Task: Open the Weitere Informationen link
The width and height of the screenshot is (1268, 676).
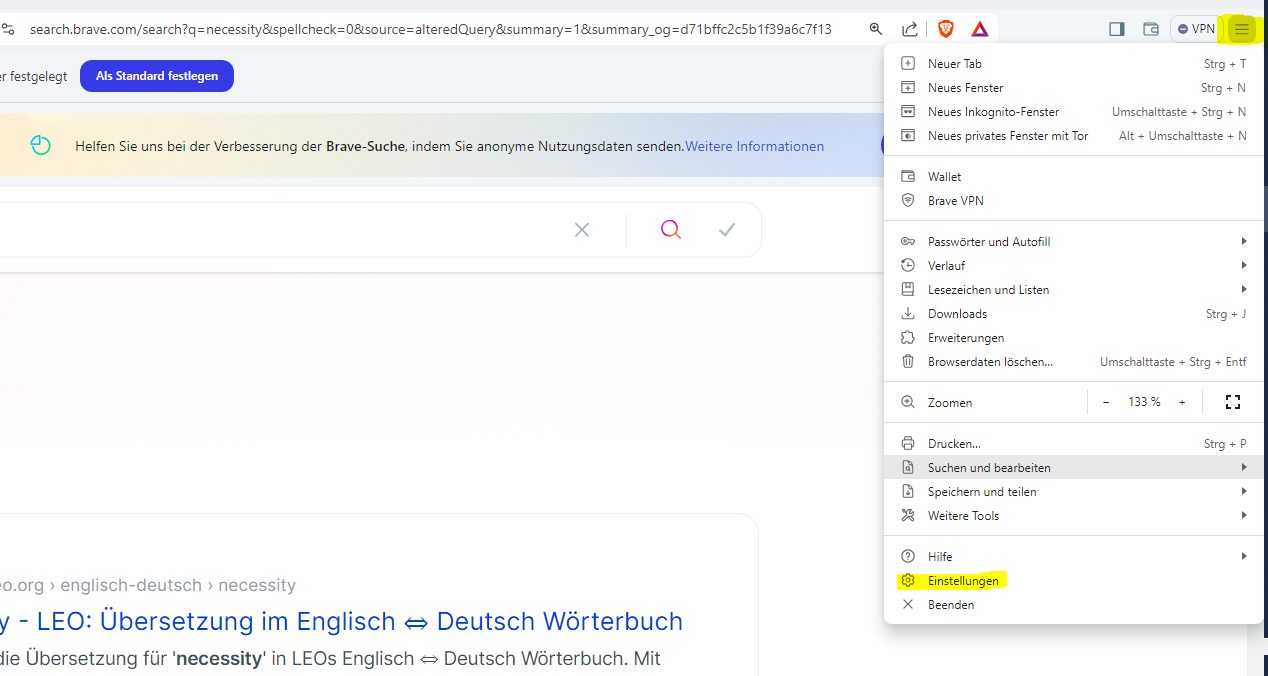Action: 755,146
